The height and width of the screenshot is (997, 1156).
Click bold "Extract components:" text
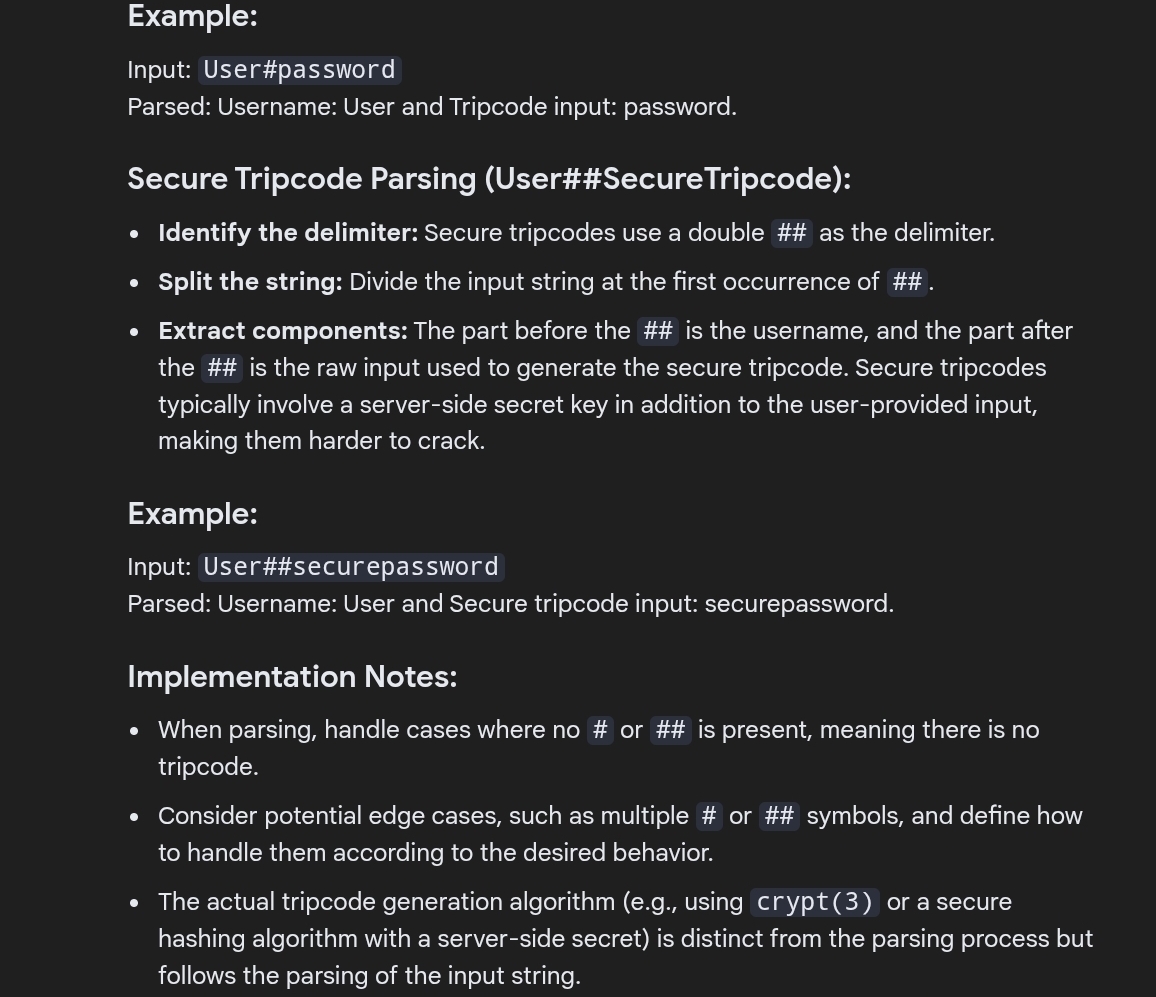[x=283, y=331]
